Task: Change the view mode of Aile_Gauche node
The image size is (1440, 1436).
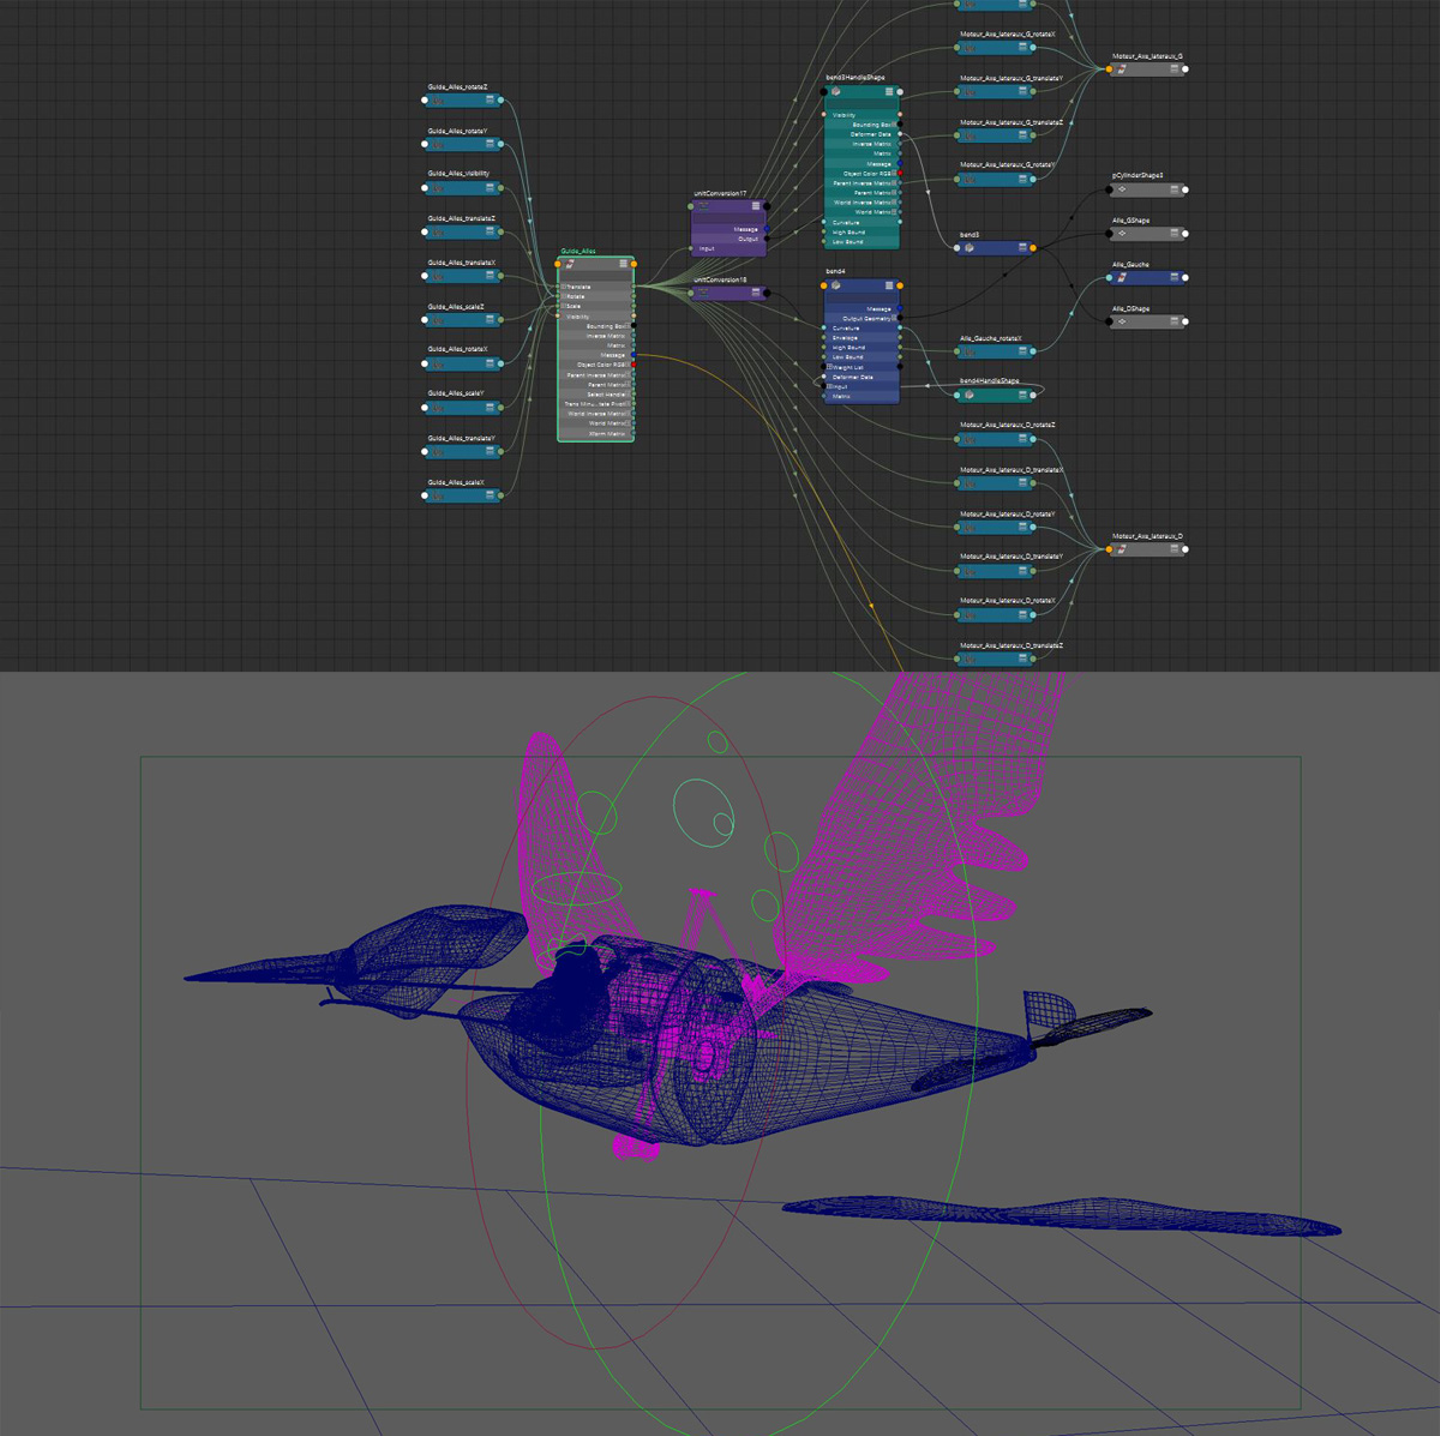Action: [x=1175, y=278]
